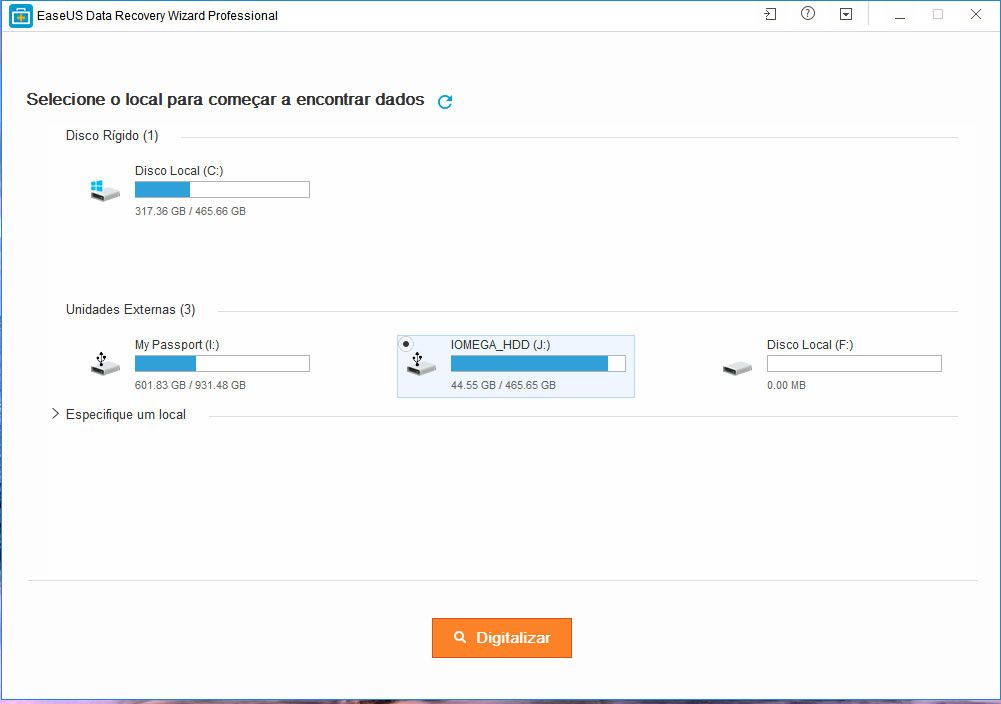Minimize the EaseUS window

coord(899,14)
